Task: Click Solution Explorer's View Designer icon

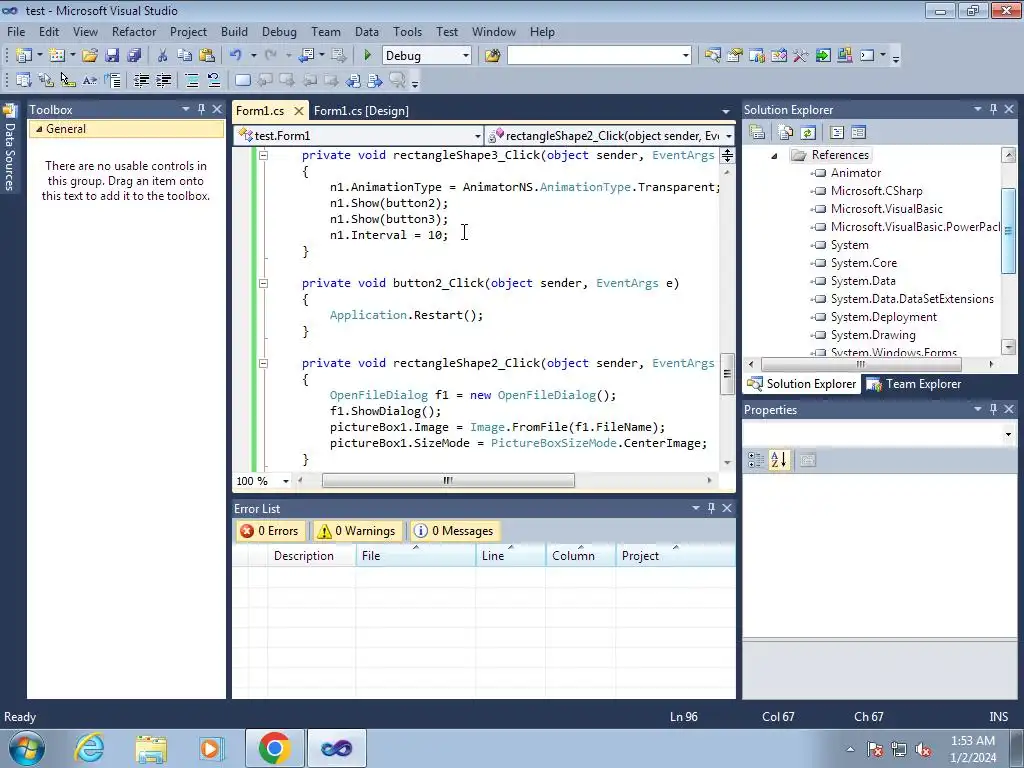Action: (x=858, y=133)
